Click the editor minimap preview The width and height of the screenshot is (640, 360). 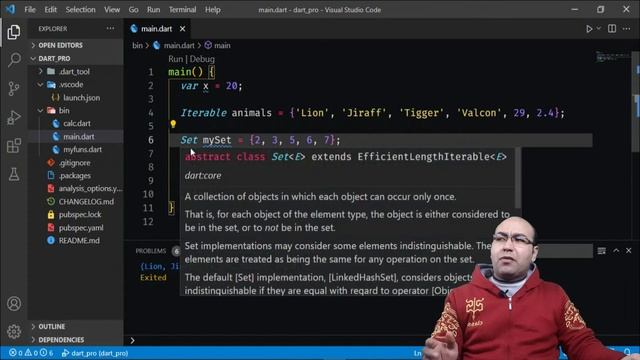point(612,57)
